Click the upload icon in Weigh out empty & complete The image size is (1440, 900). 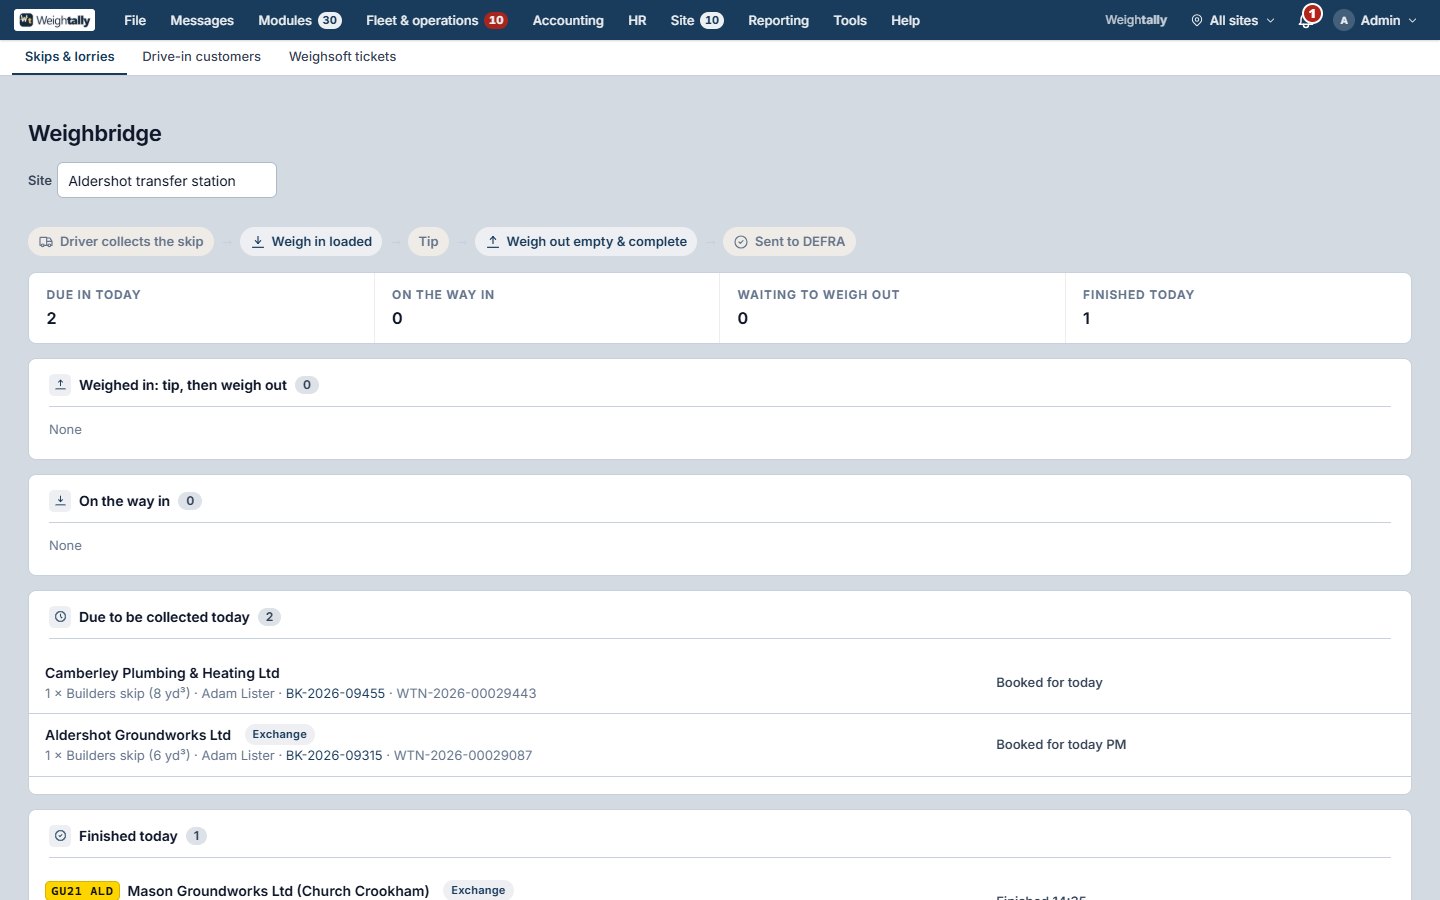[x=493, y=242]
